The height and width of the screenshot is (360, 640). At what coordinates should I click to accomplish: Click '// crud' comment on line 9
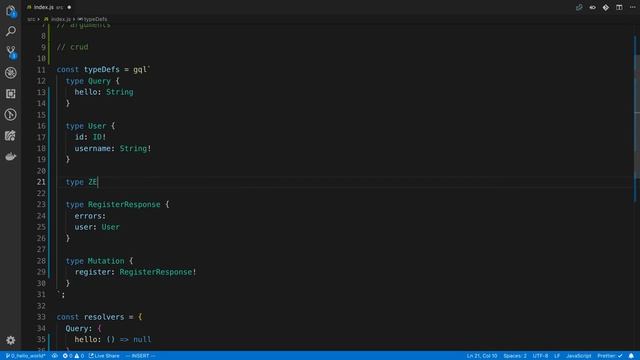pos(72,47)
